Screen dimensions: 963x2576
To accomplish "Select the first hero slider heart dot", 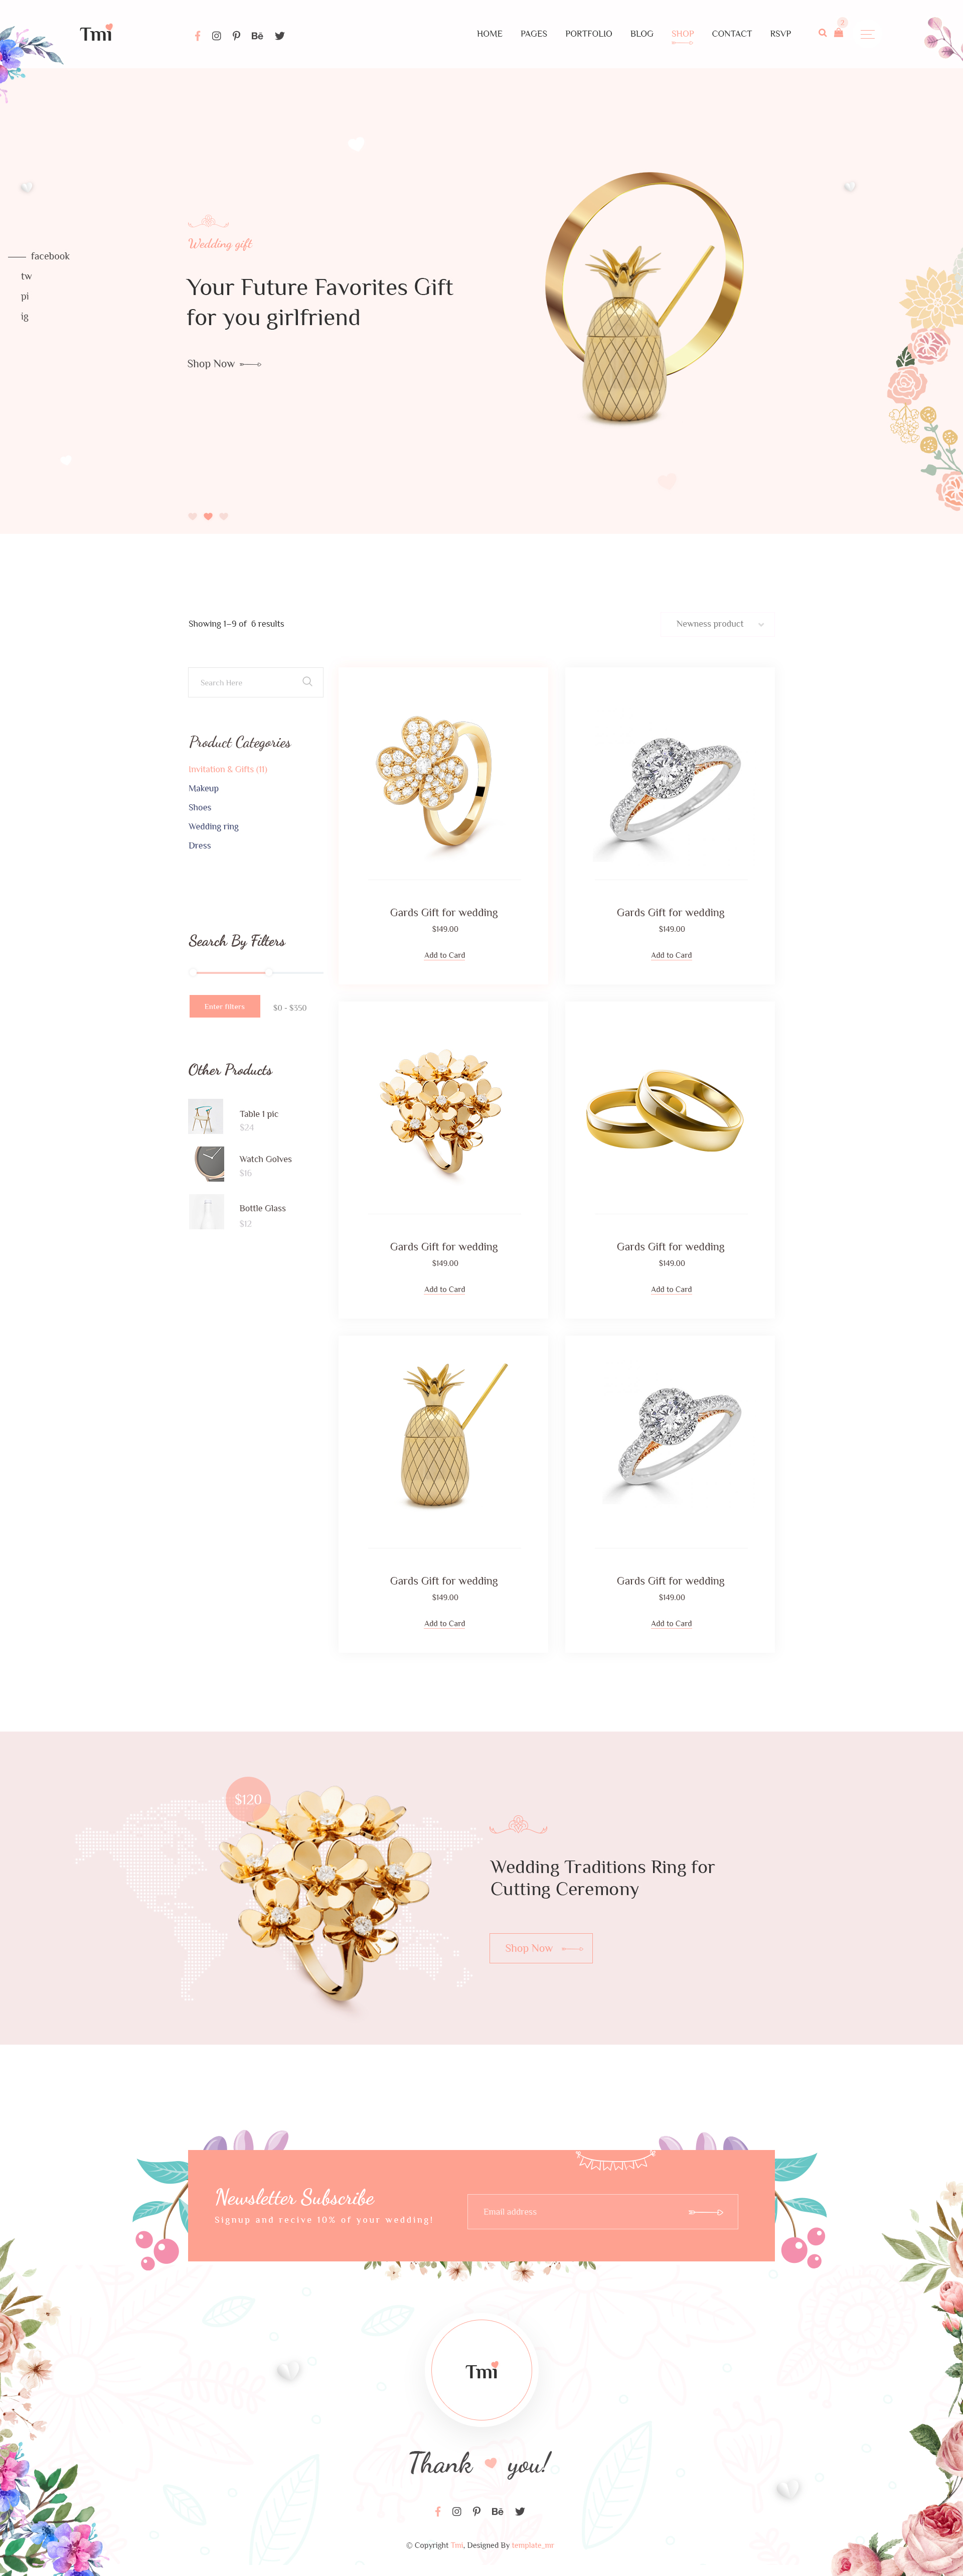I will [192, 516].
